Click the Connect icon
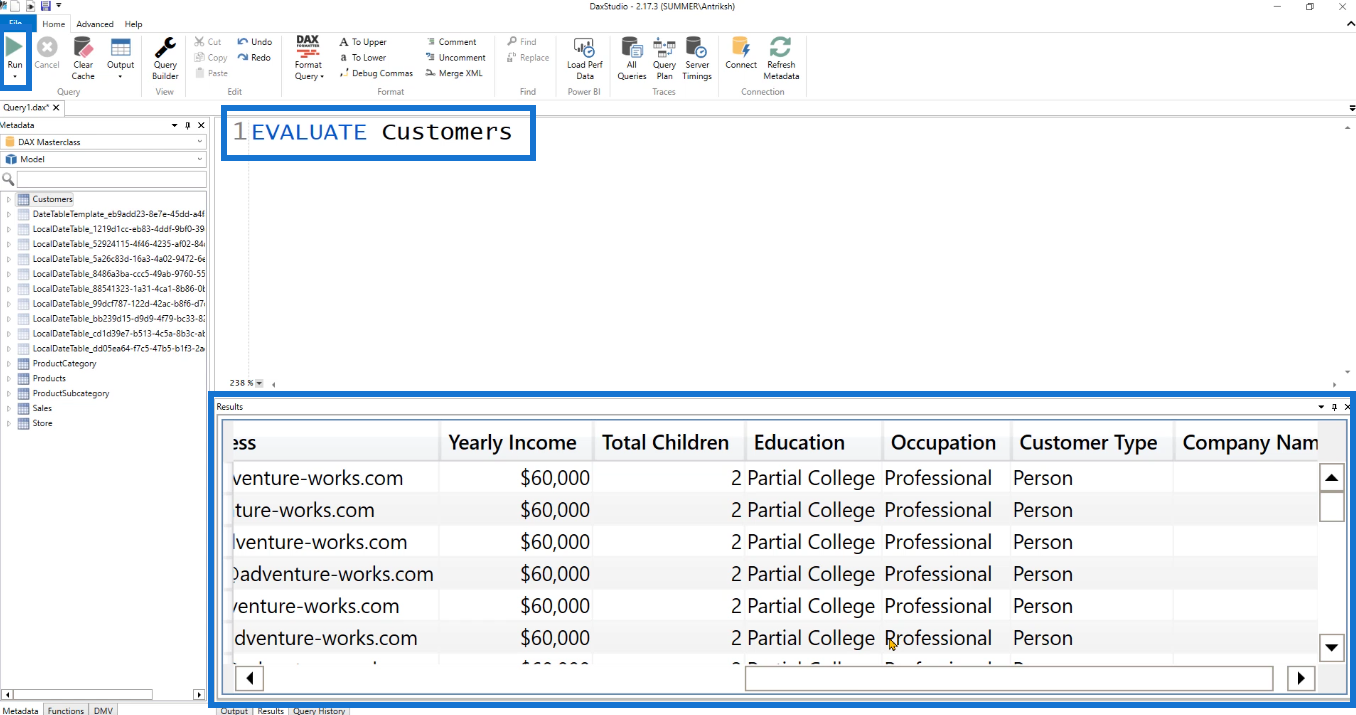The height and width of the screenshot is (715, 1356). tap(741, 53)
